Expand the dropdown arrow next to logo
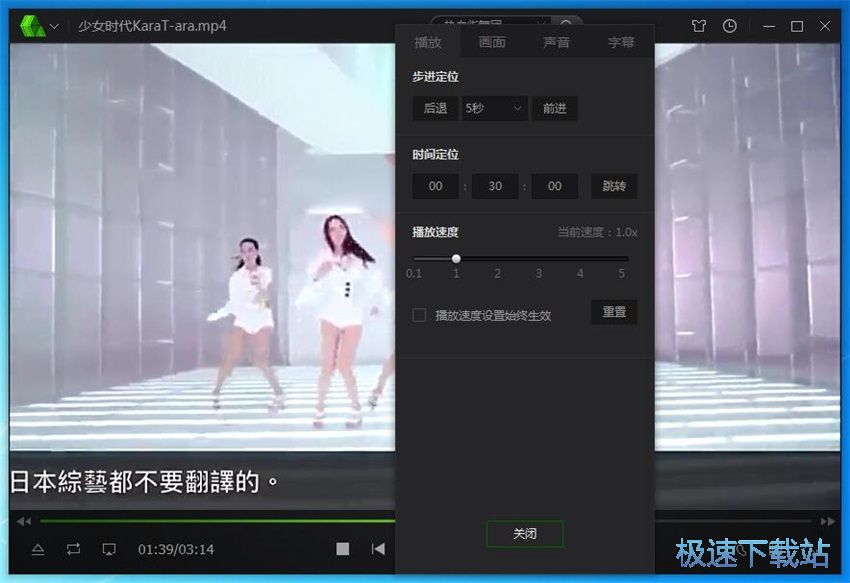Viewport: 850px width, 583px height. pyautogui.click(x=54, y=26)
